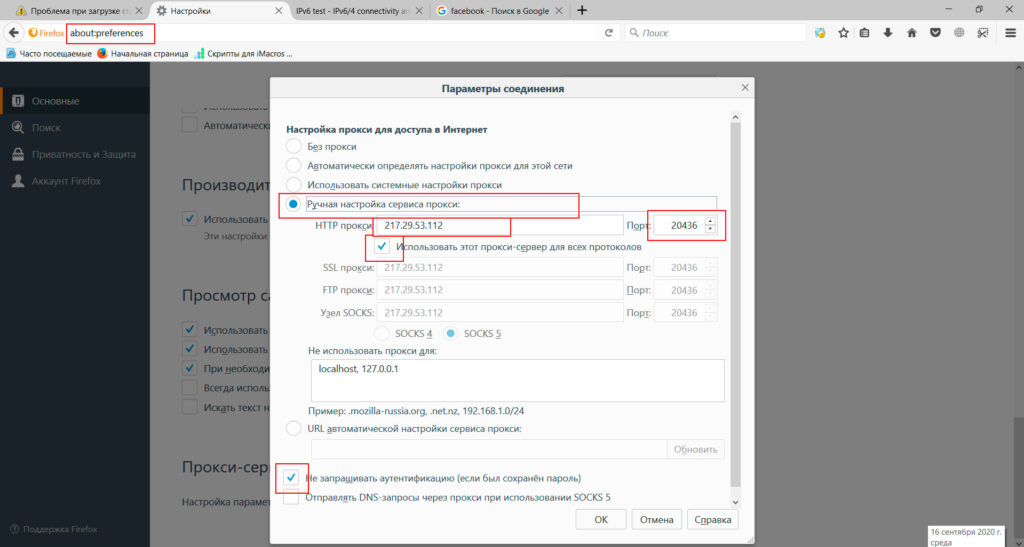
Task: Click the screenshot scissors icon in toolbar
Action: pyautogui.click(x=982, y=33)
